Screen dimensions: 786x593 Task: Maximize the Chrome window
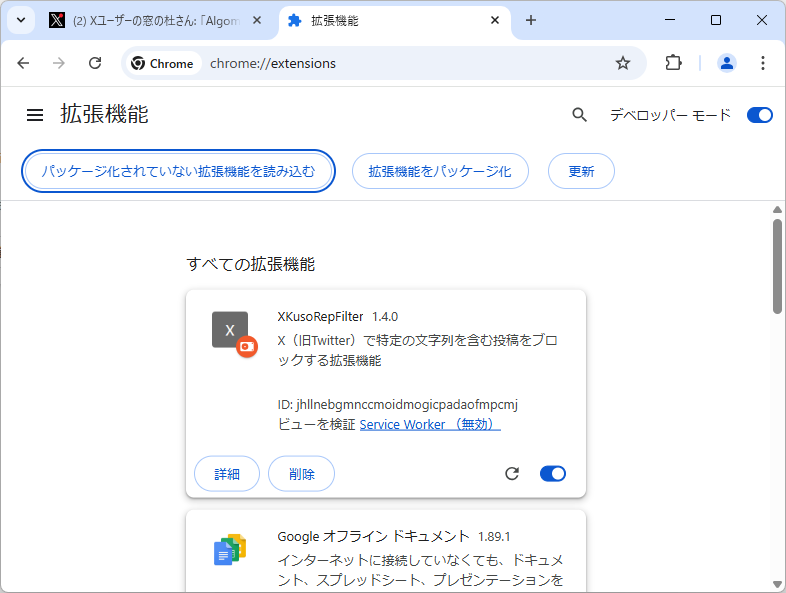pyautogui.click(x=716, y=20)
